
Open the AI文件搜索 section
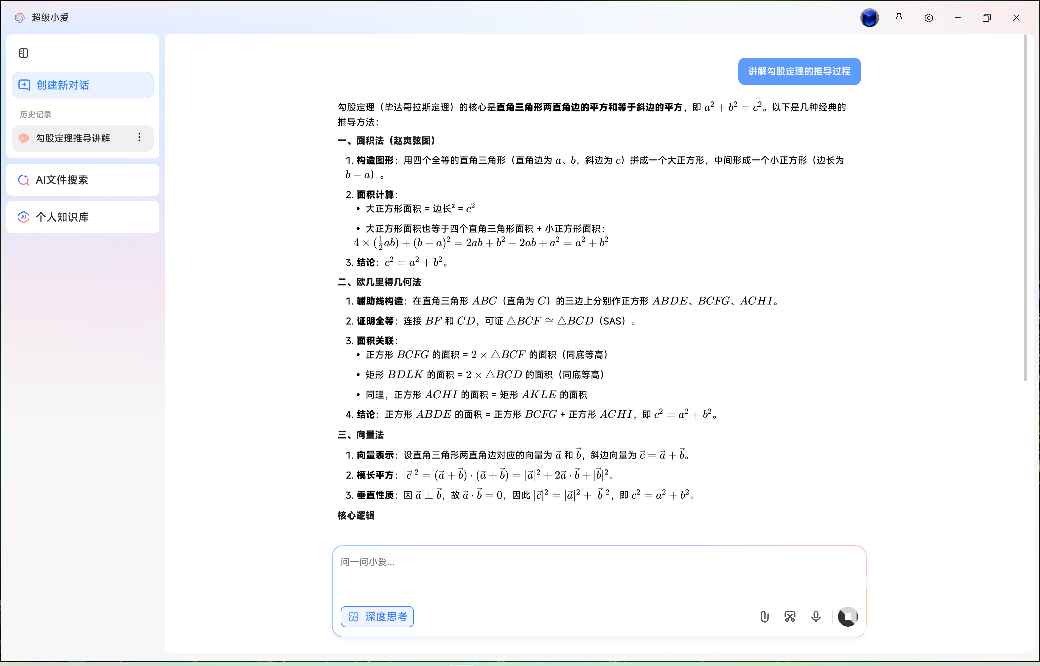point(83,180)
